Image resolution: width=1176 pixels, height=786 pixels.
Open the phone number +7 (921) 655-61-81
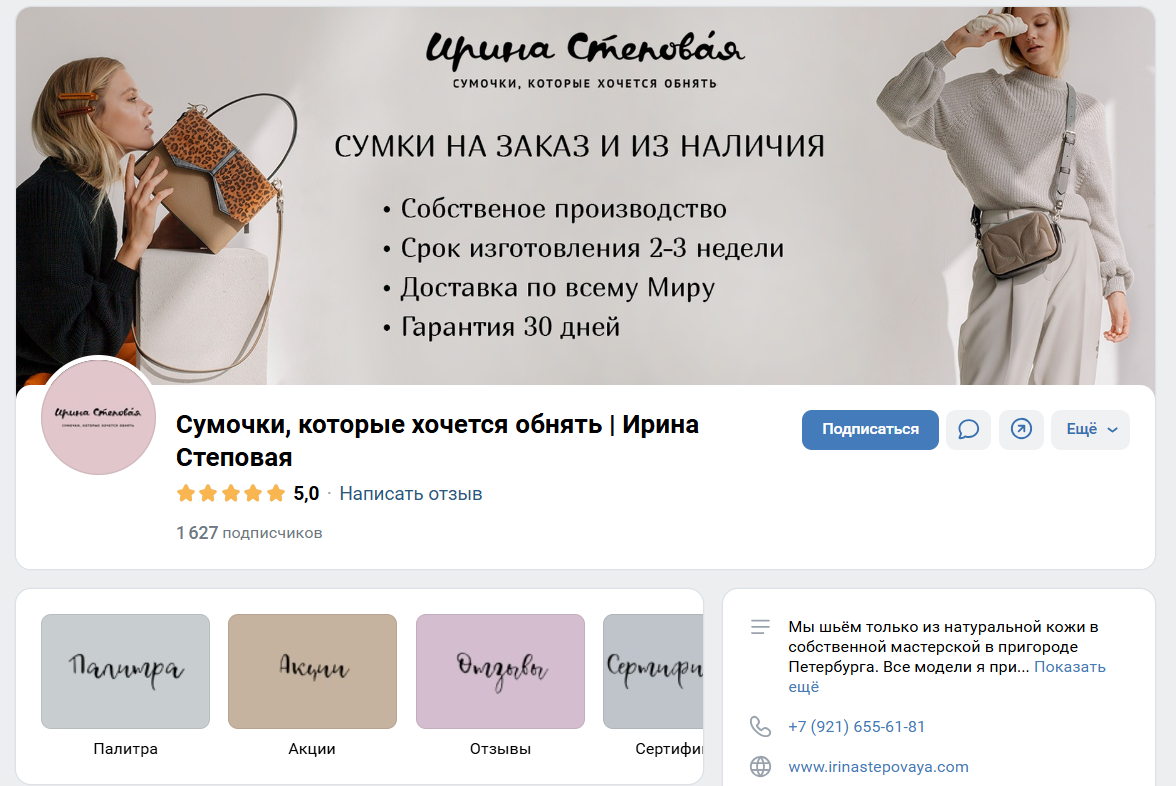[856, 726]
